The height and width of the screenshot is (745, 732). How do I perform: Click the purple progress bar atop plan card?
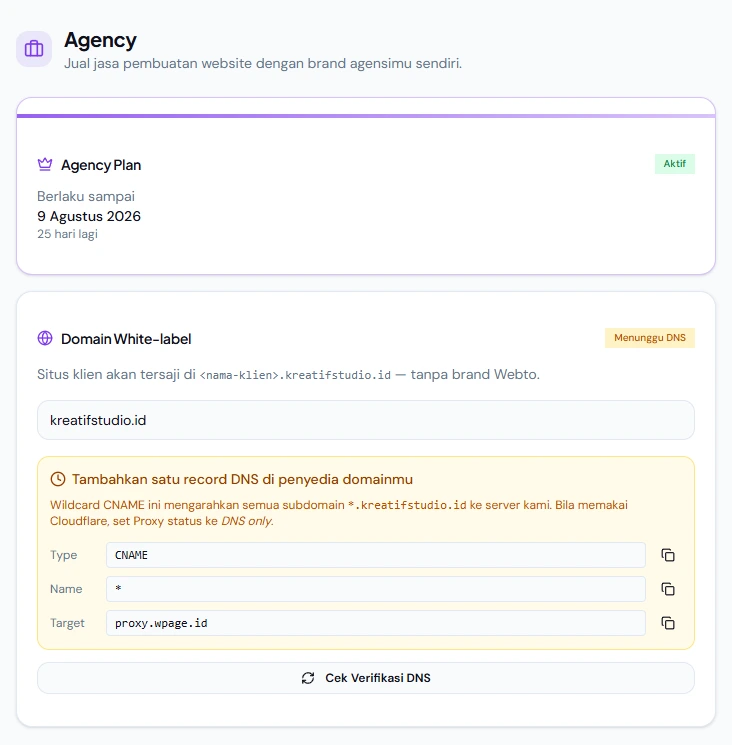tap(366, 116)
